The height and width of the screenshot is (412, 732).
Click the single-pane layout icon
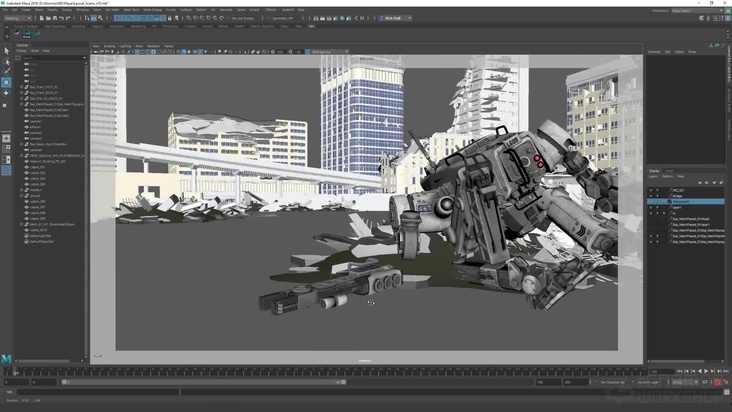(x=6, y=138)
